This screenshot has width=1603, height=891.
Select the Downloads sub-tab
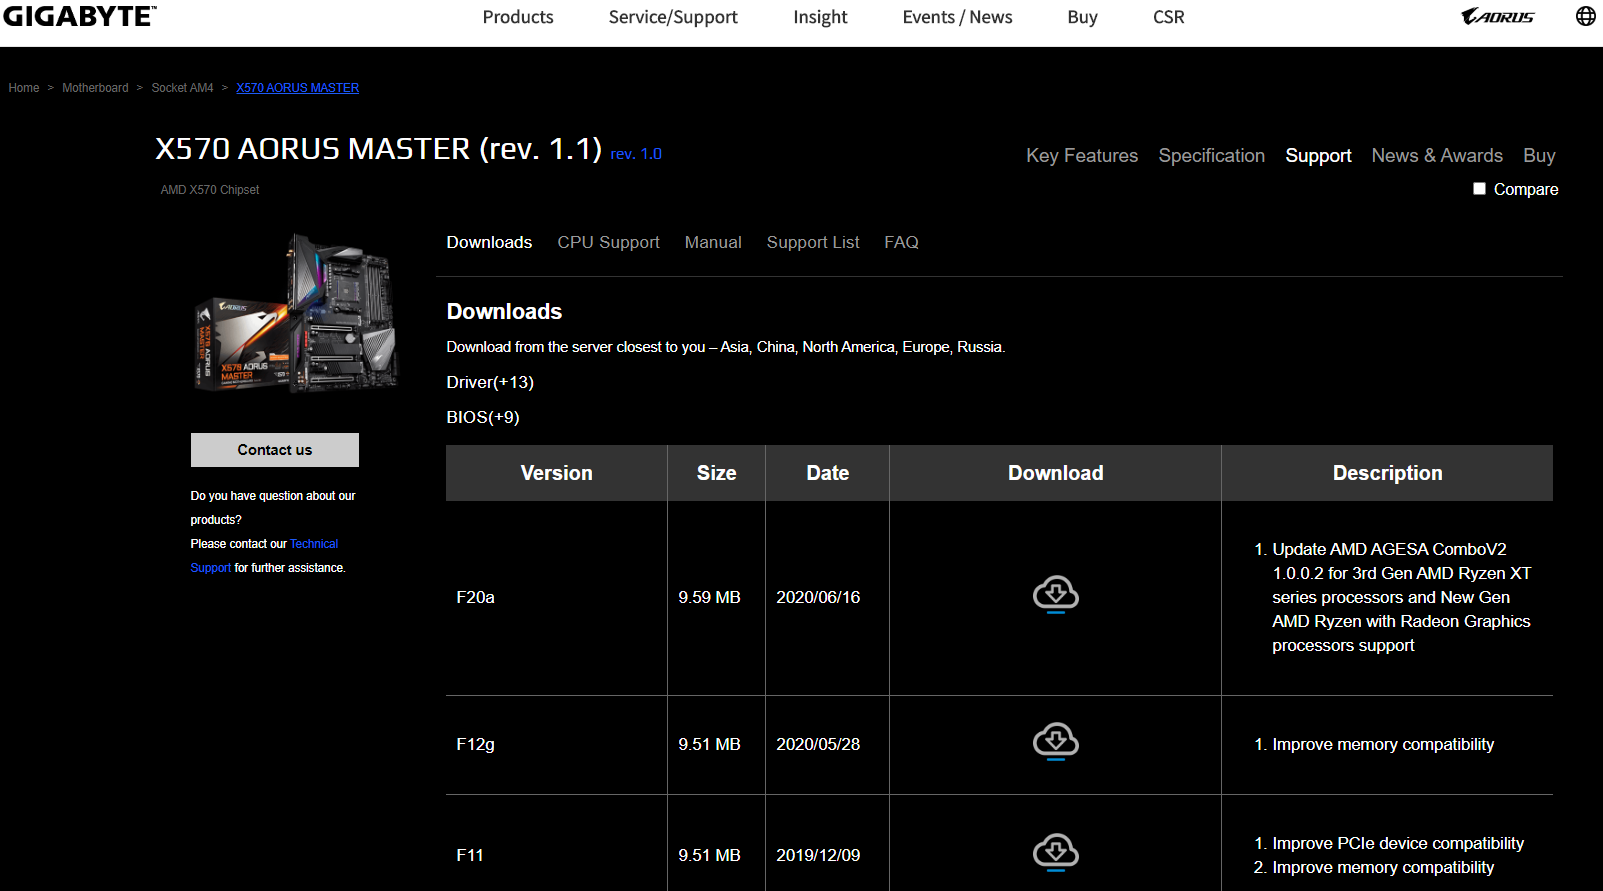pos(489,242)
